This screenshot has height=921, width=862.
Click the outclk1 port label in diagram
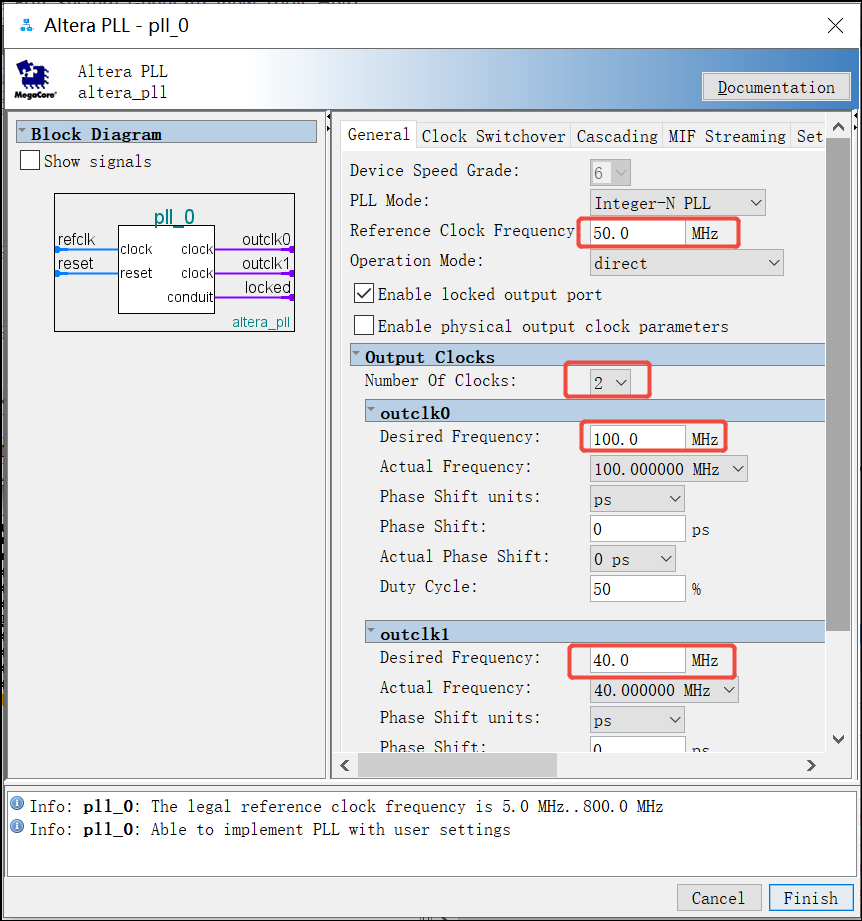point(266,263)
